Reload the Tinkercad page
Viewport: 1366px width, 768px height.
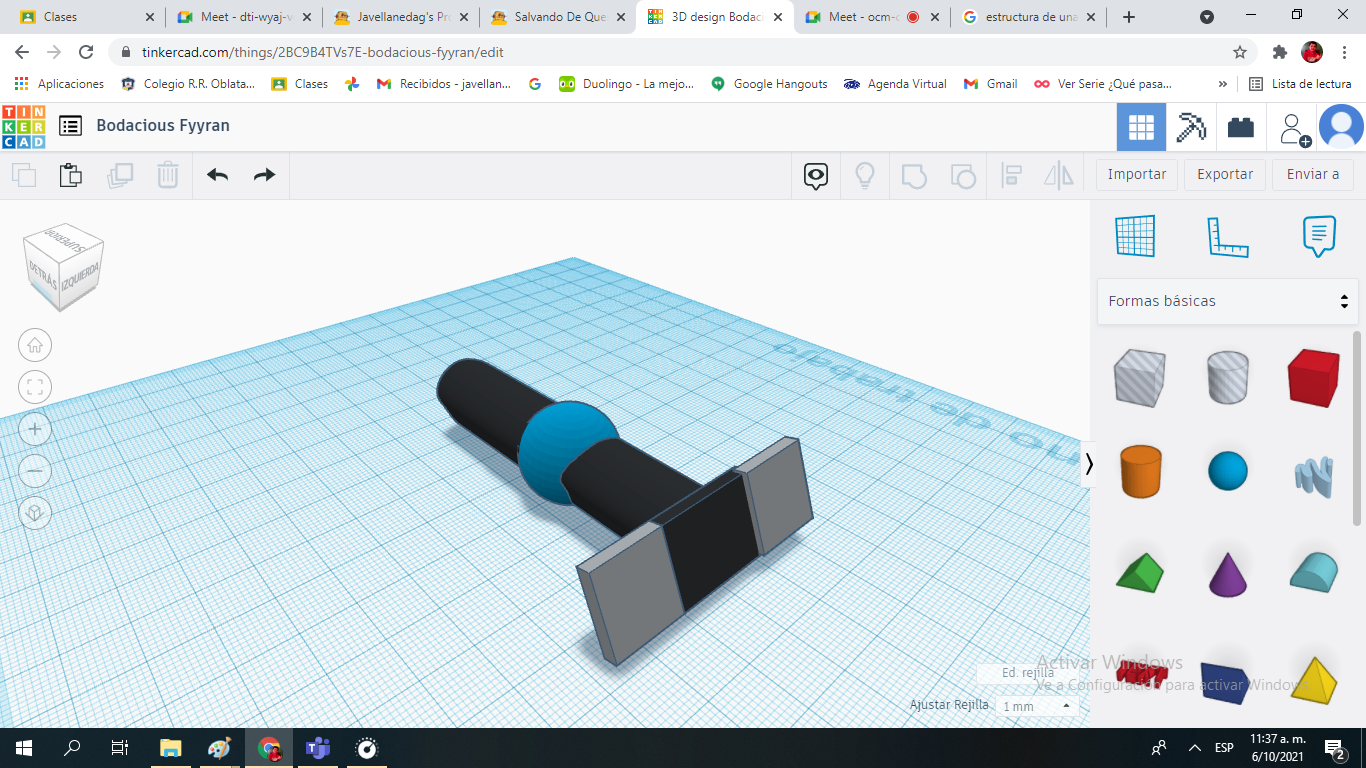point(86,52)
